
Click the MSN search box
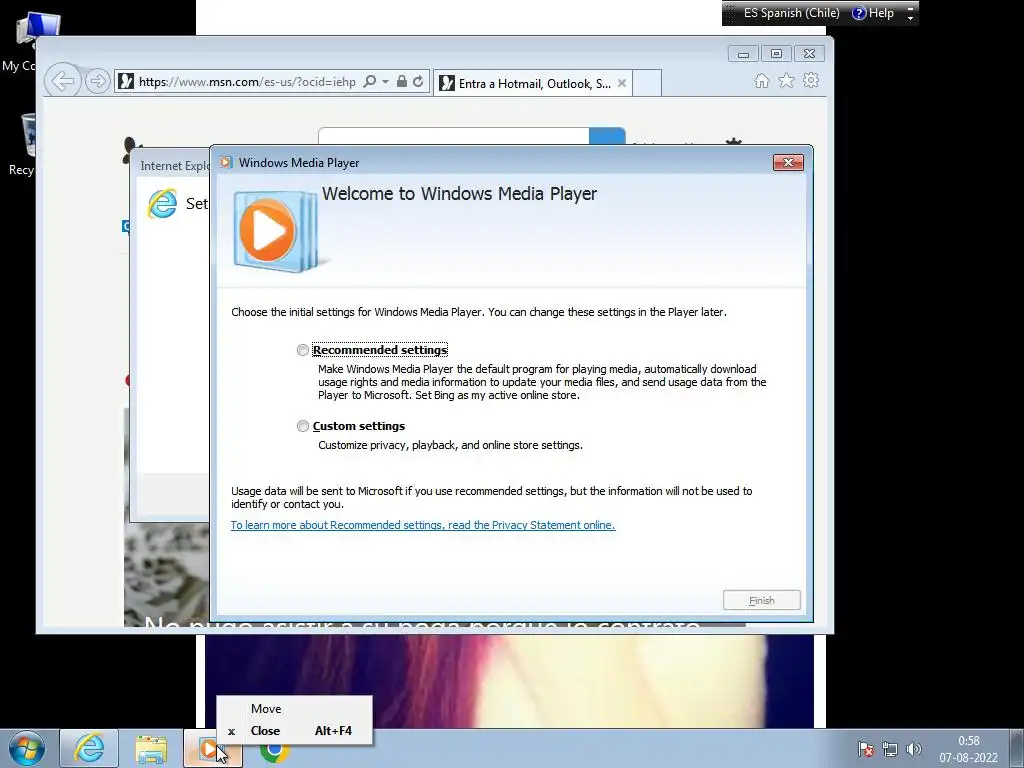454,136
